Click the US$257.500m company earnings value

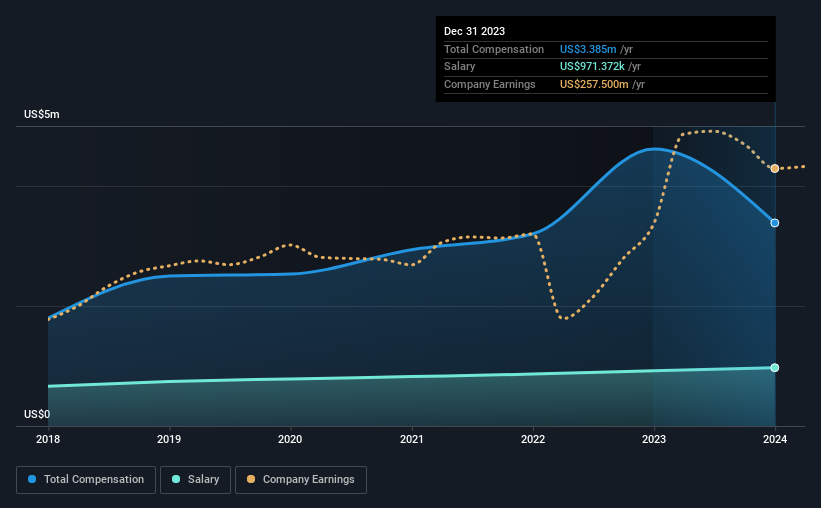click(x=594, y=84)
